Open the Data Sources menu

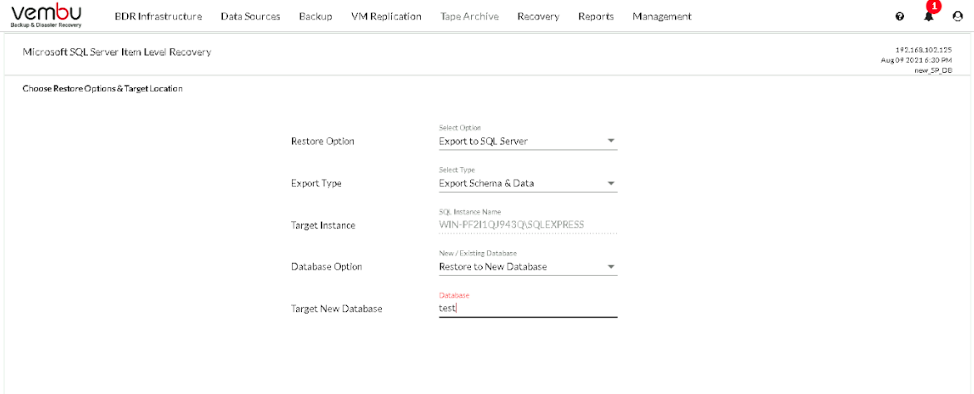pyautogui.click(x=250, y=17)
